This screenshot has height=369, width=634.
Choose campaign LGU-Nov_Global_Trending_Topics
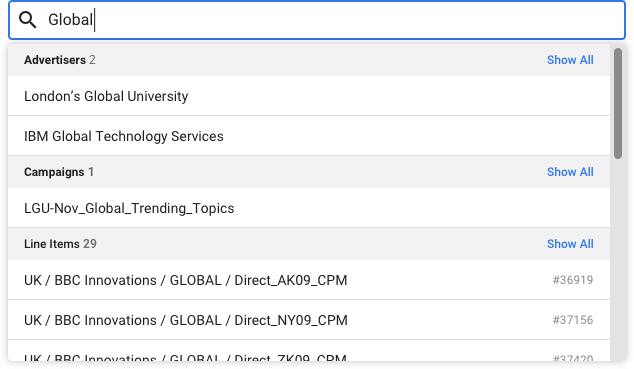coord(309,208)
